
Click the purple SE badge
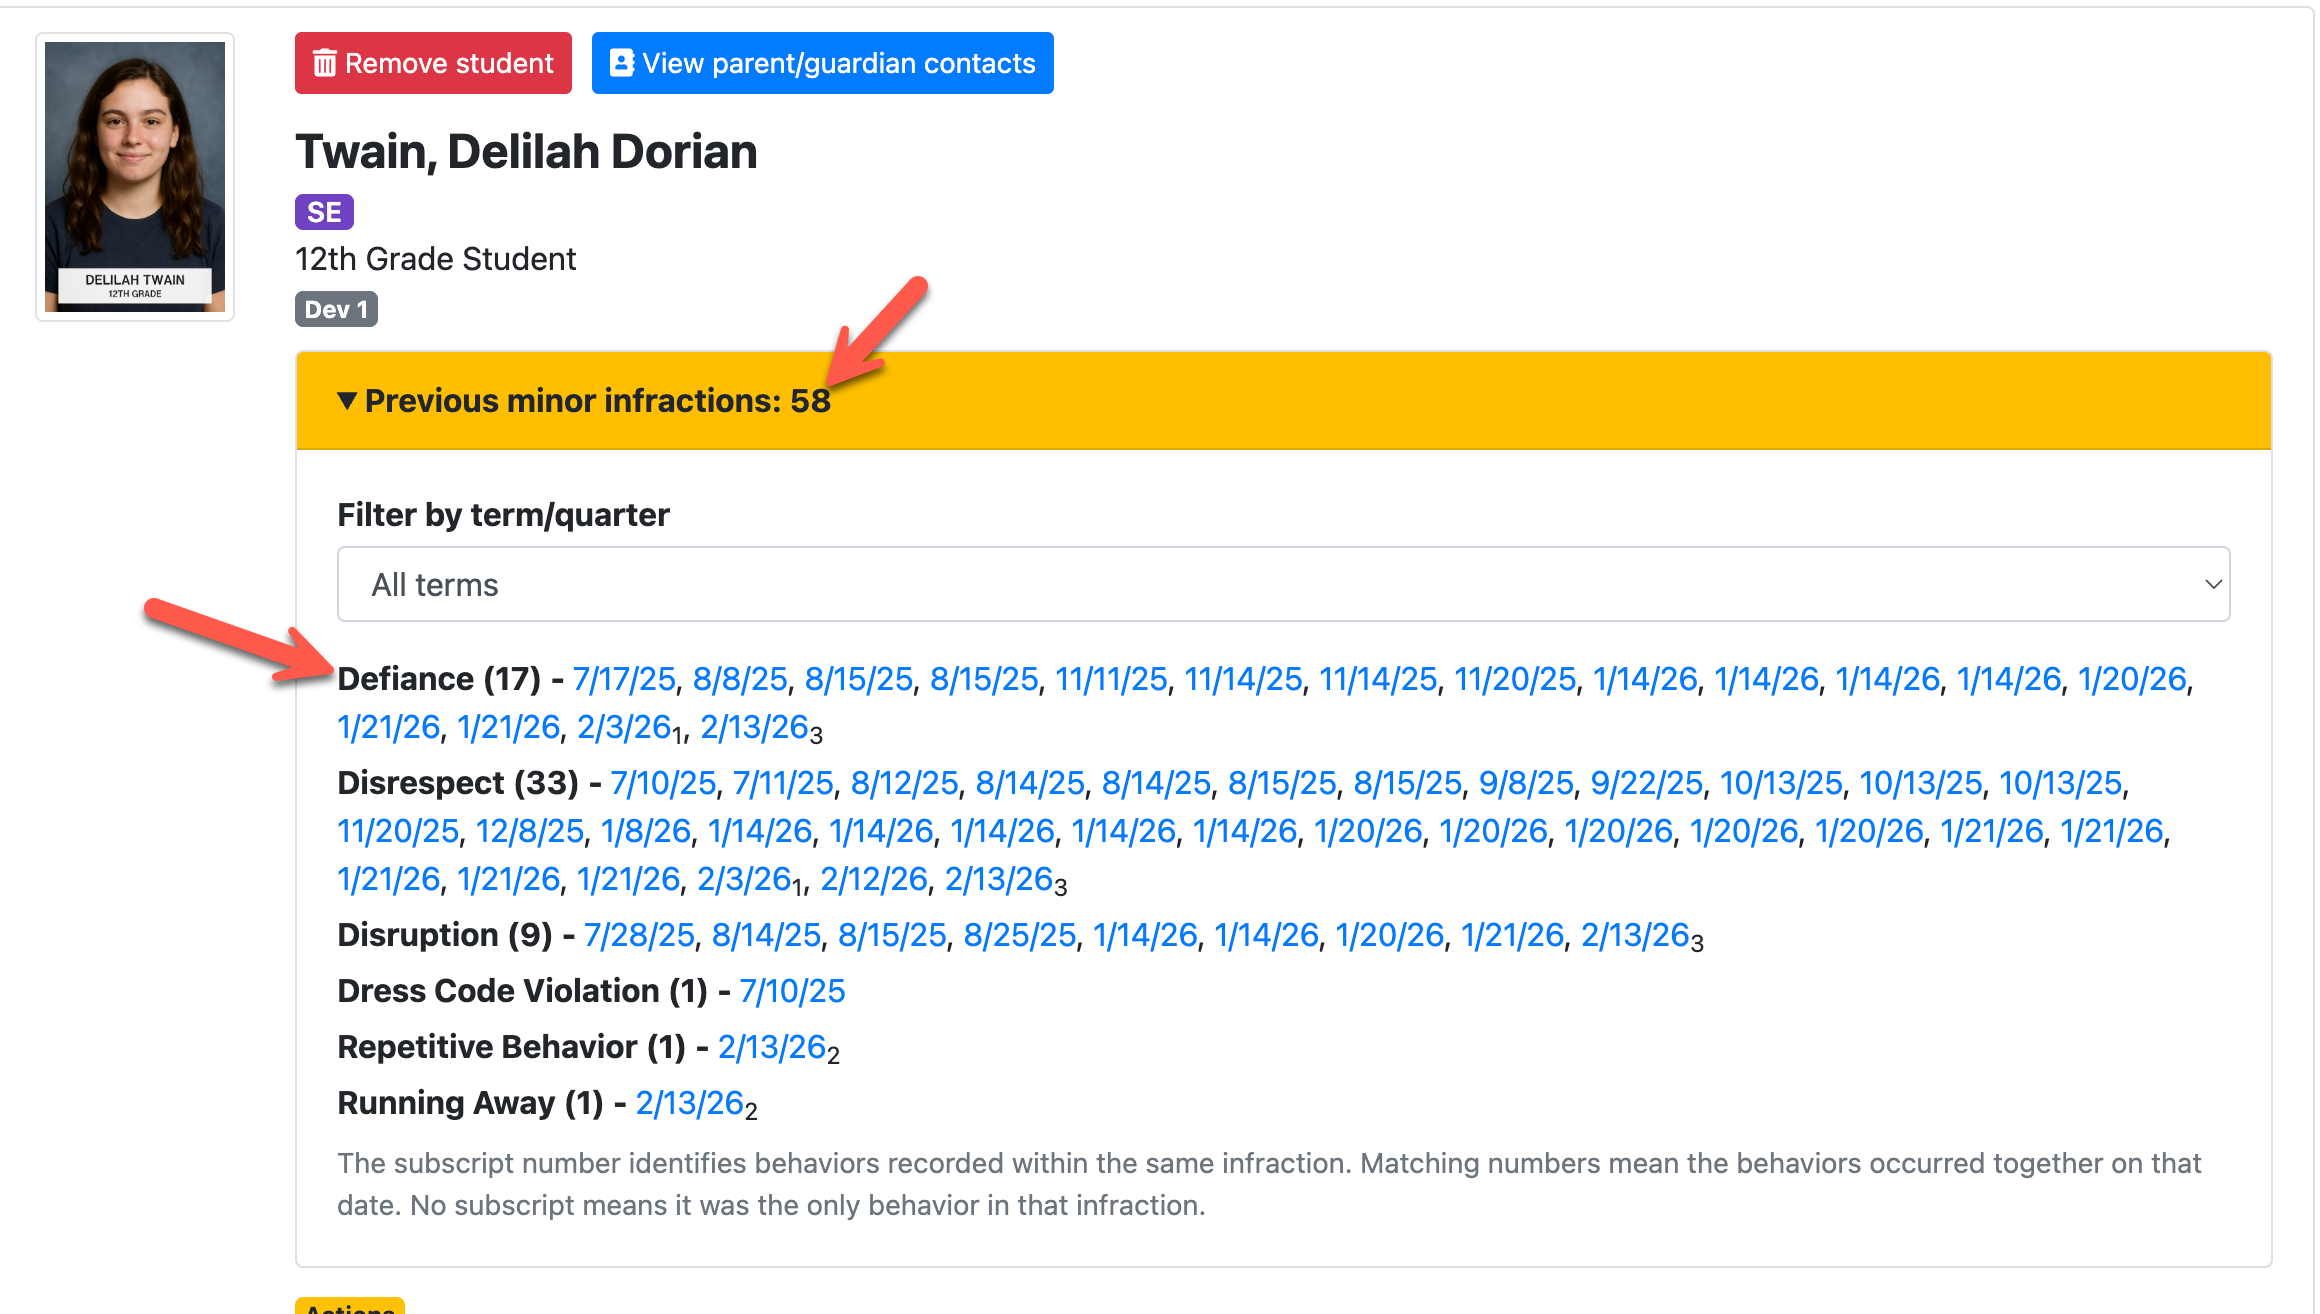tap(324, 212)
